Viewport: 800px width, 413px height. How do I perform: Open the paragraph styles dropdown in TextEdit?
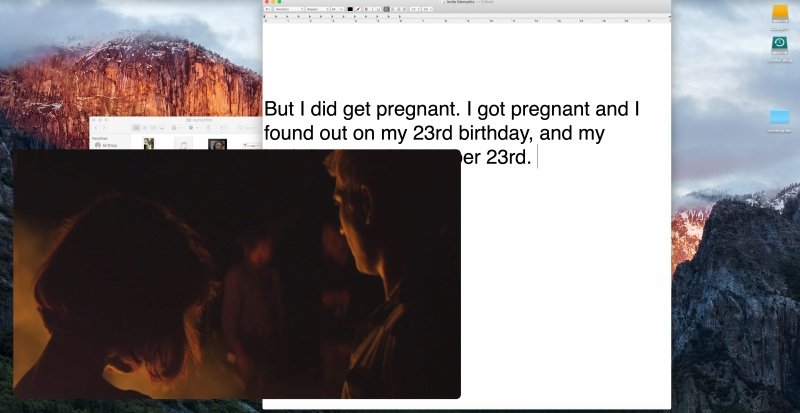pyautogui.click(x=268, y=9)
